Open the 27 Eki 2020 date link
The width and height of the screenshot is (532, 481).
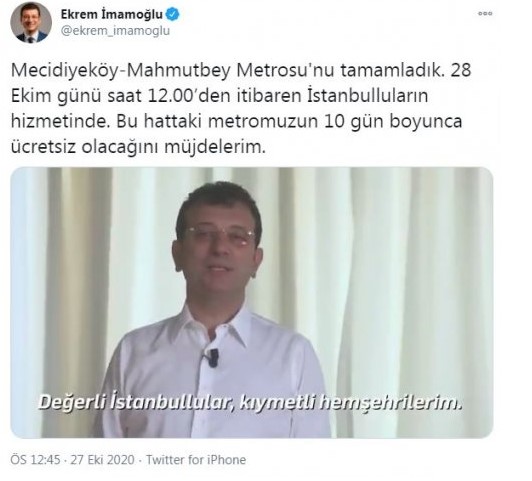point(102,460)
